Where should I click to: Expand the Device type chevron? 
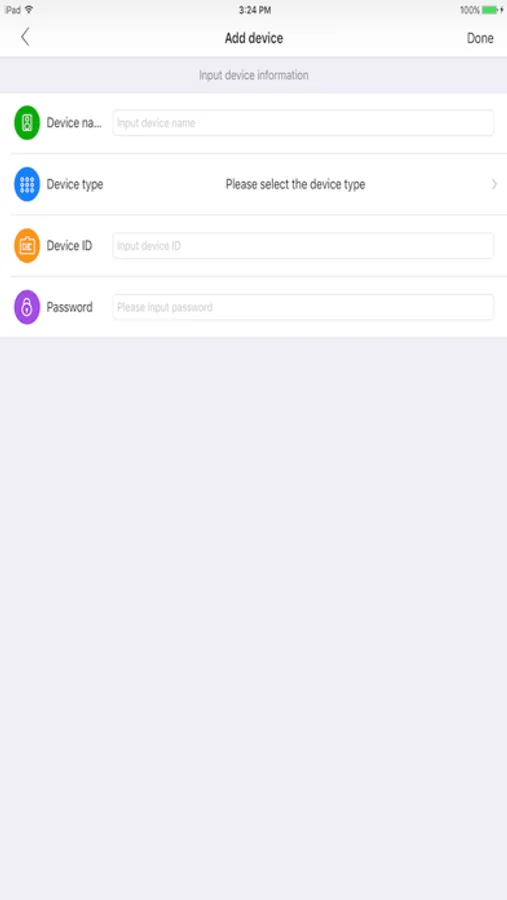click(494, 184)
